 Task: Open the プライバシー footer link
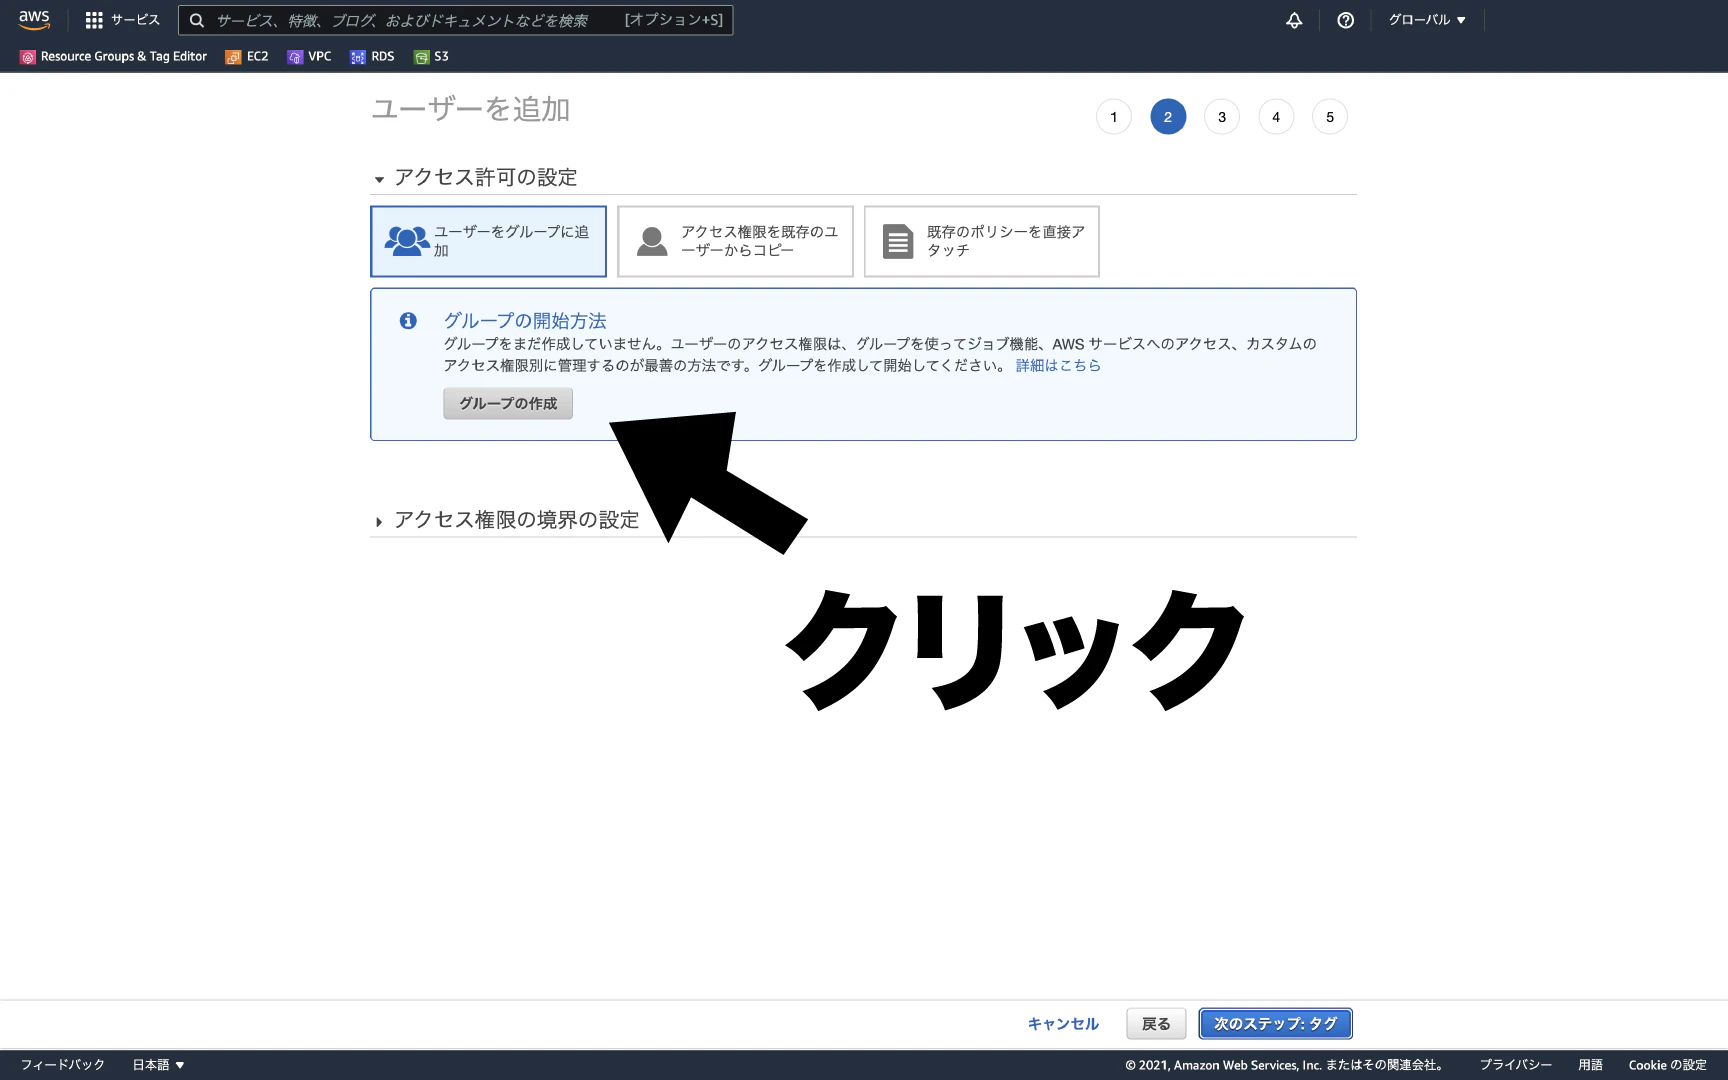1516,1065
